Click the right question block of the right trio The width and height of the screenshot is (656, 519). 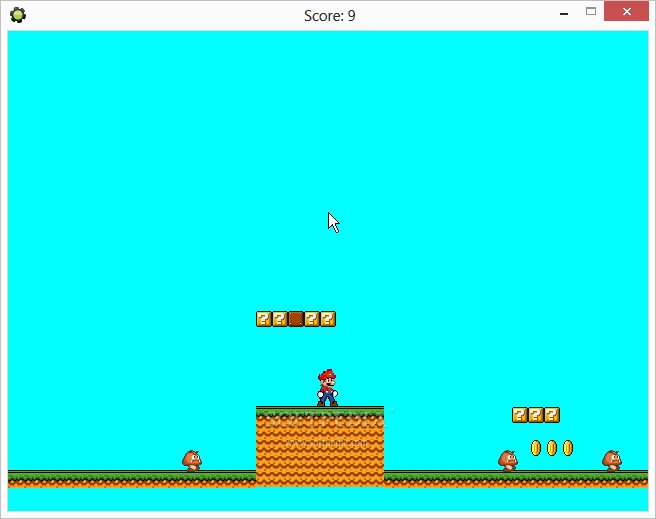[552, 415]
